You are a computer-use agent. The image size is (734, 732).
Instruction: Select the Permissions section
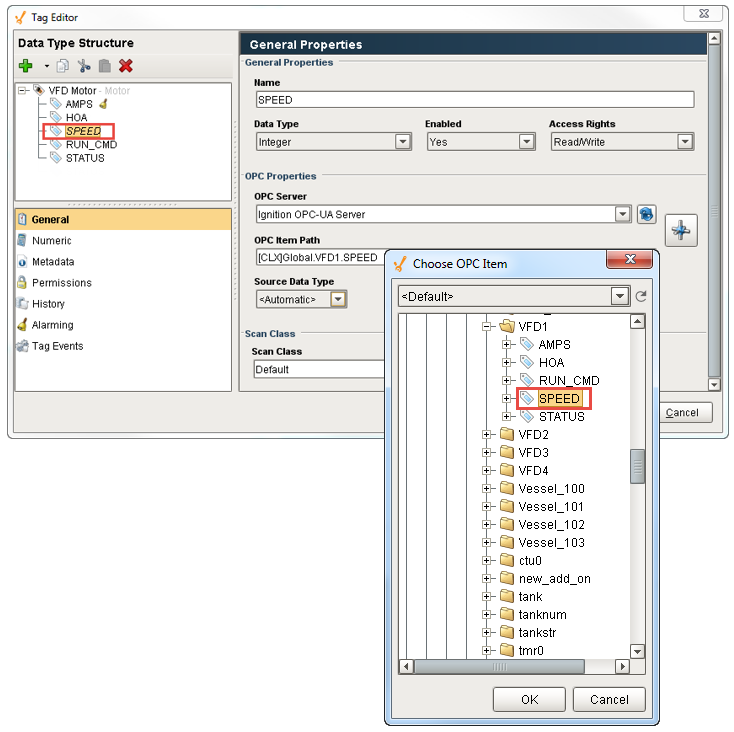pos(61,283)
